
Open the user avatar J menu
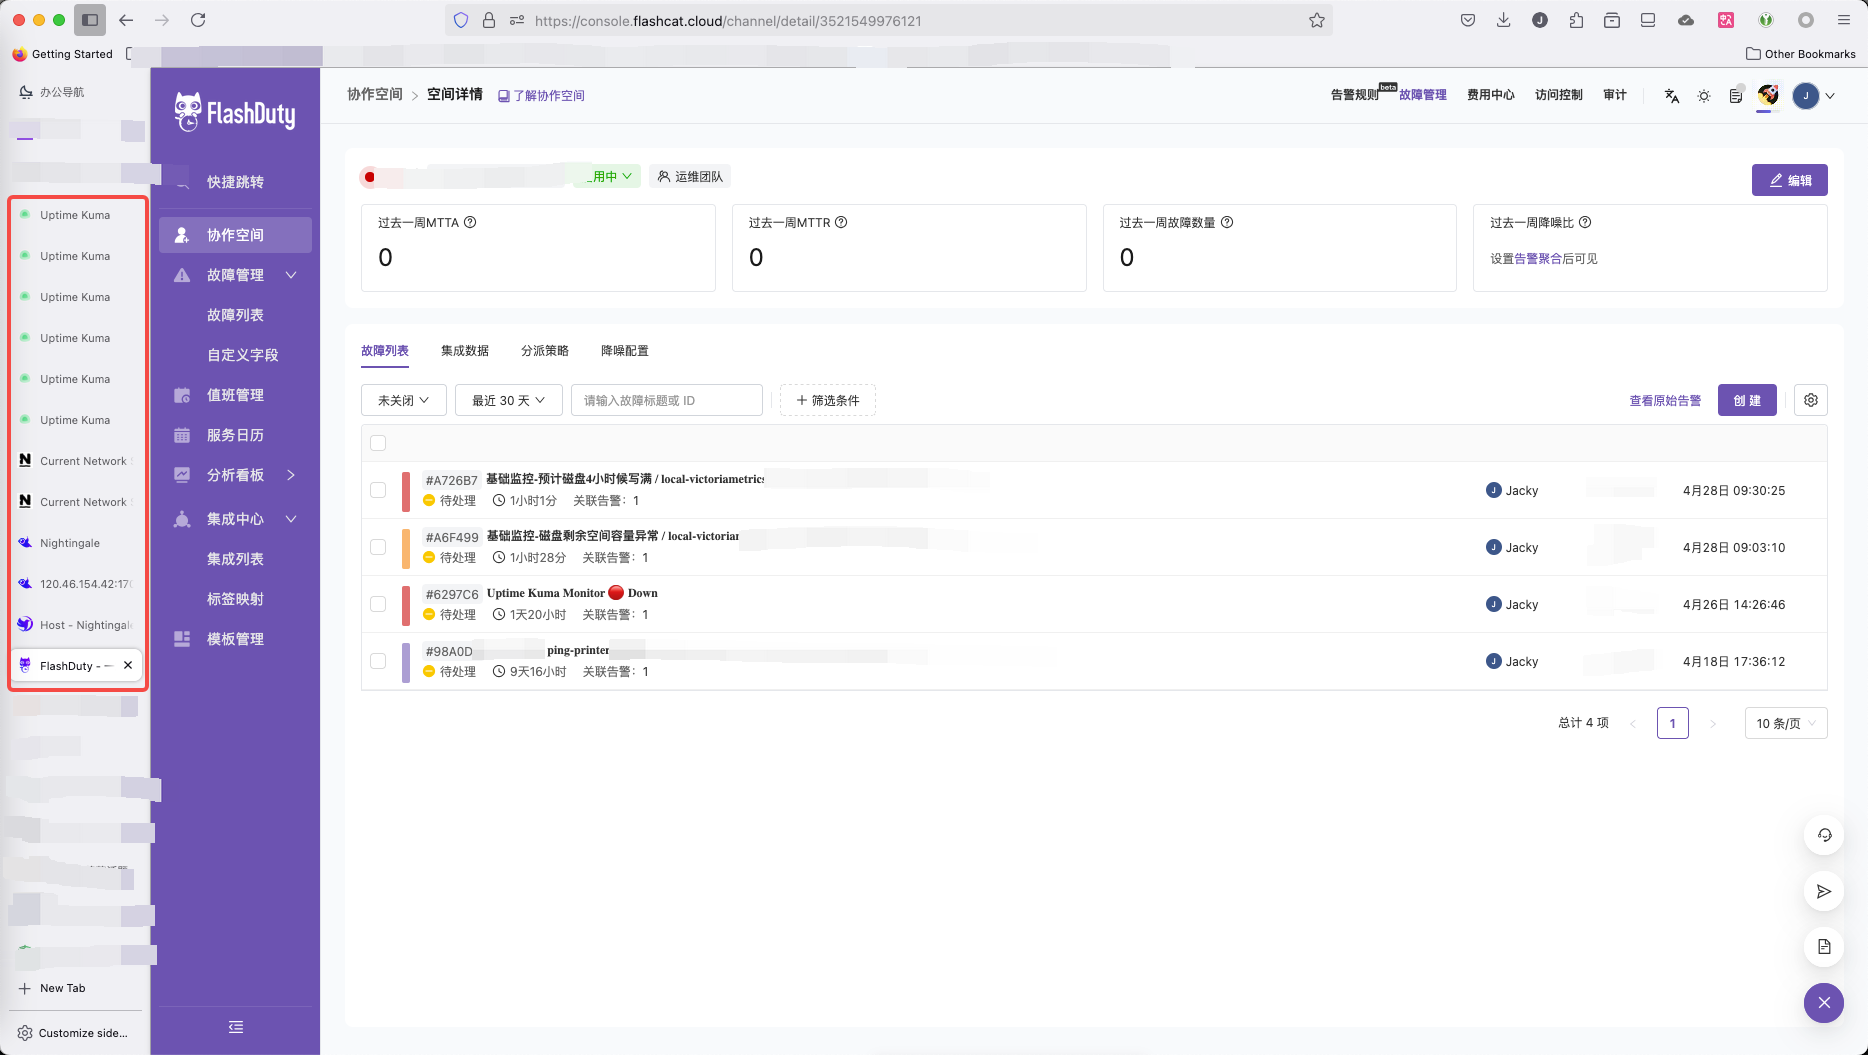click(1805, 96)
